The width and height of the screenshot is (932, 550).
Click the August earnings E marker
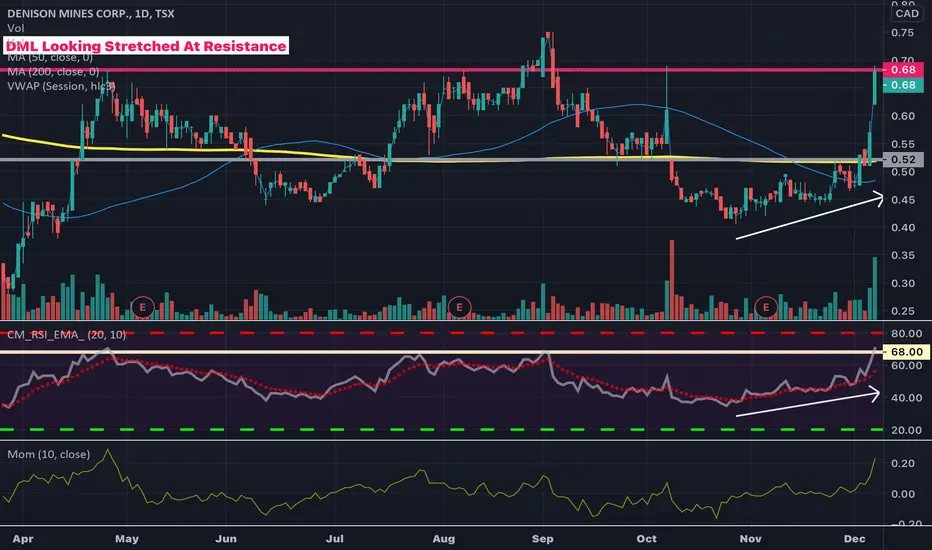(459, 307)
